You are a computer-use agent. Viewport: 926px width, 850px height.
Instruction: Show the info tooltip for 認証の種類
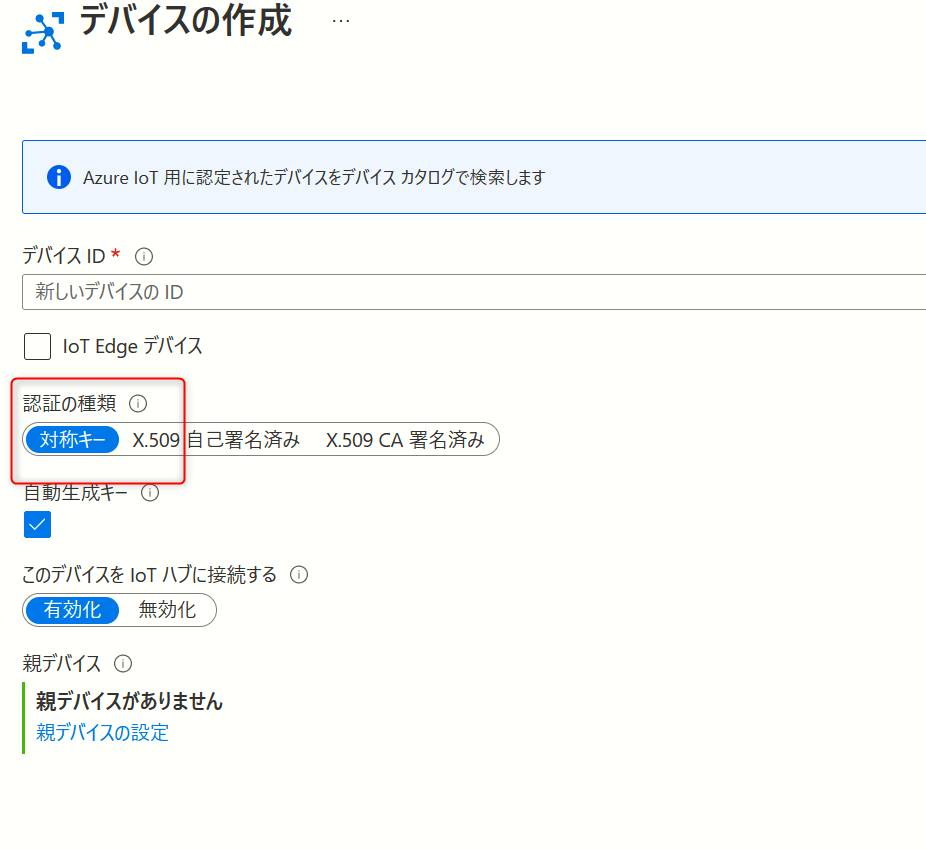point(138,403)
